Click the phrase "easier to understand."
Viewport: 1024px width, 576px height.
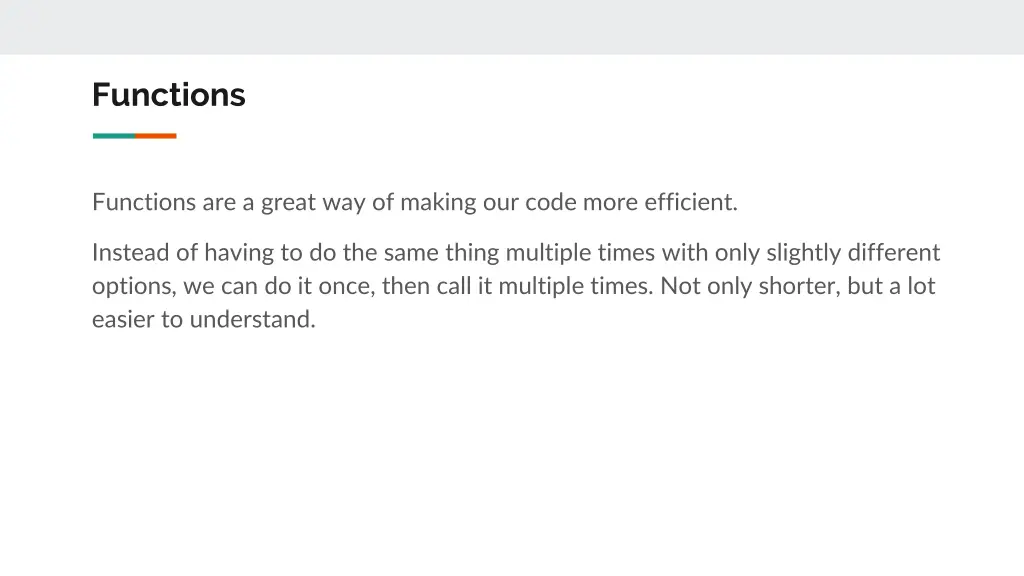[204, 319]
